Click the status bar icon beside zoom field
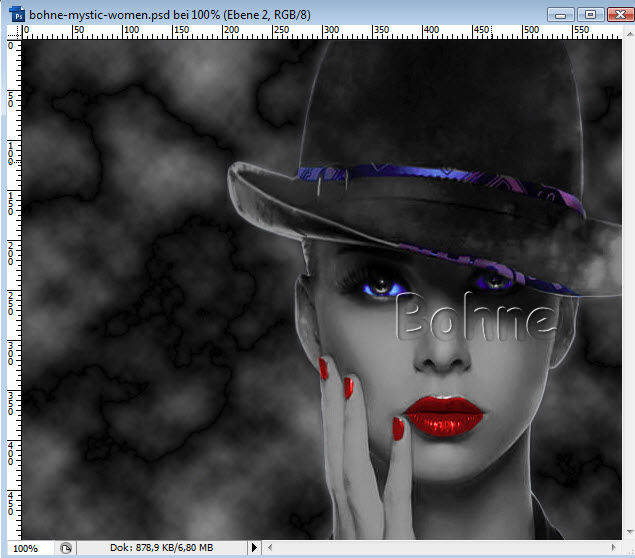The image size is (635, 558). 66,548
